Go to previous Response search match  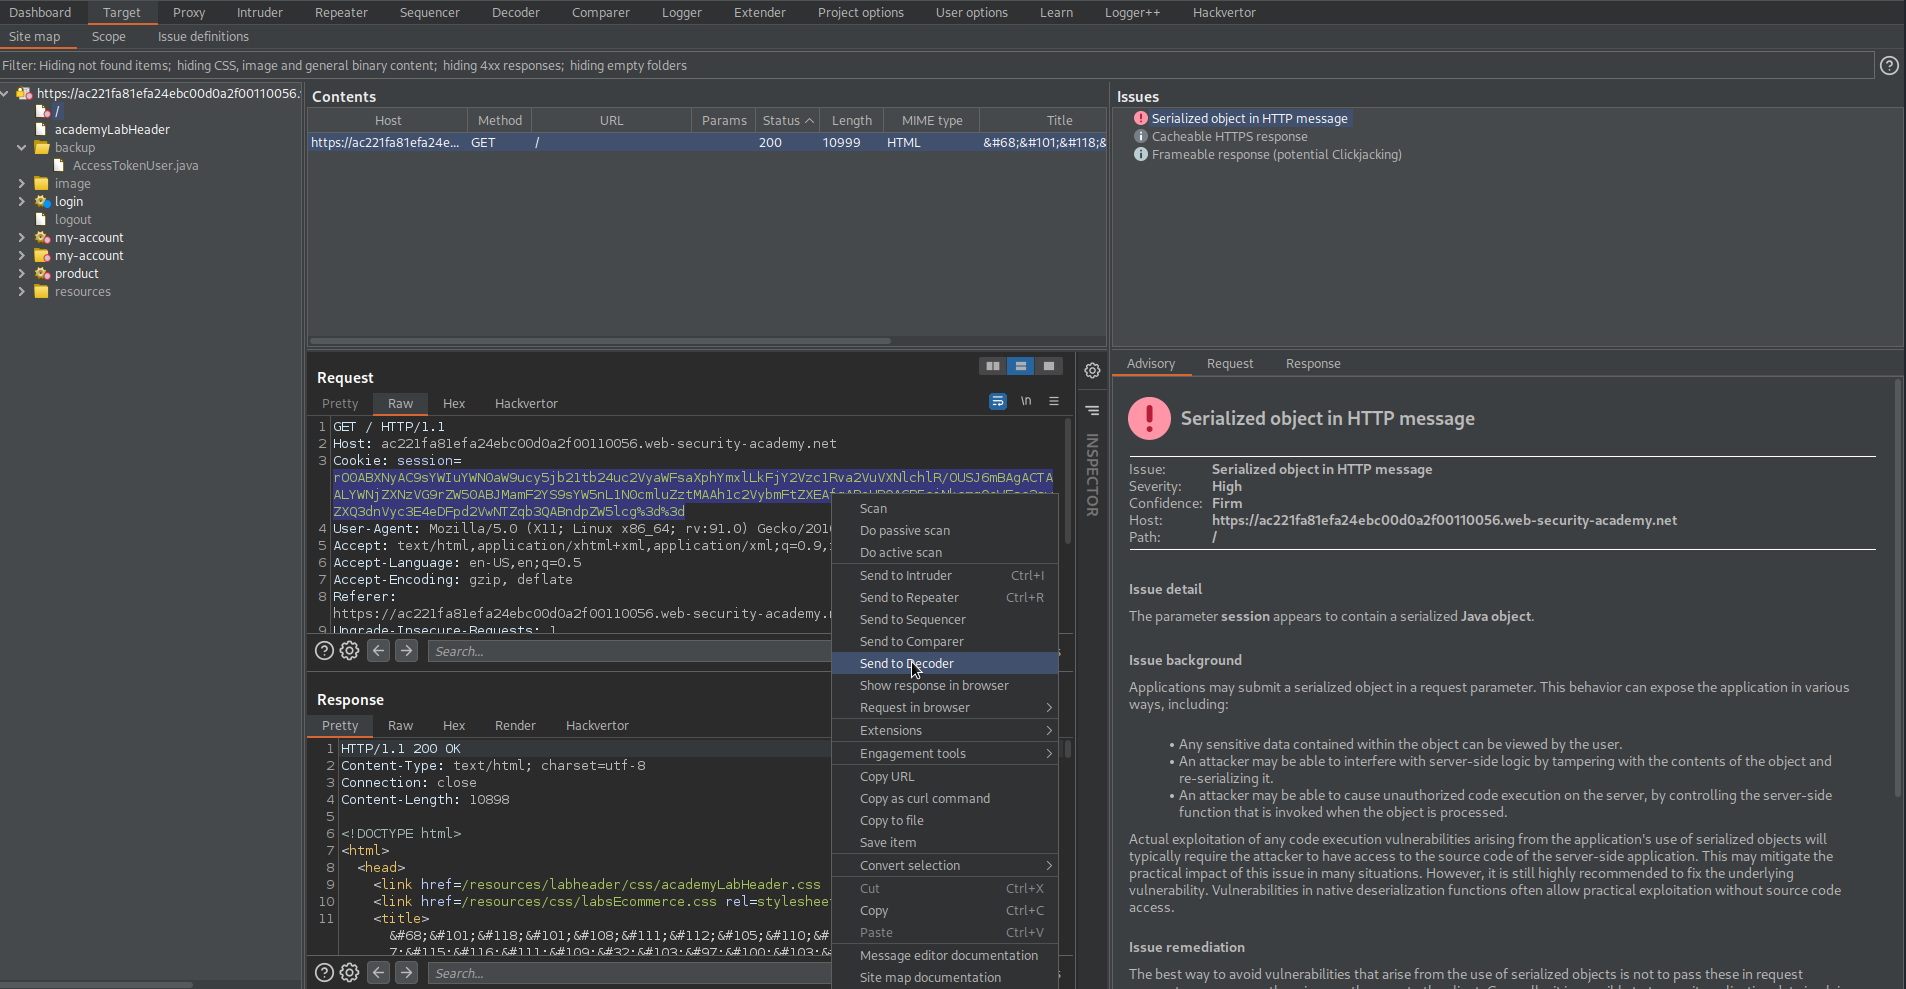378,973
